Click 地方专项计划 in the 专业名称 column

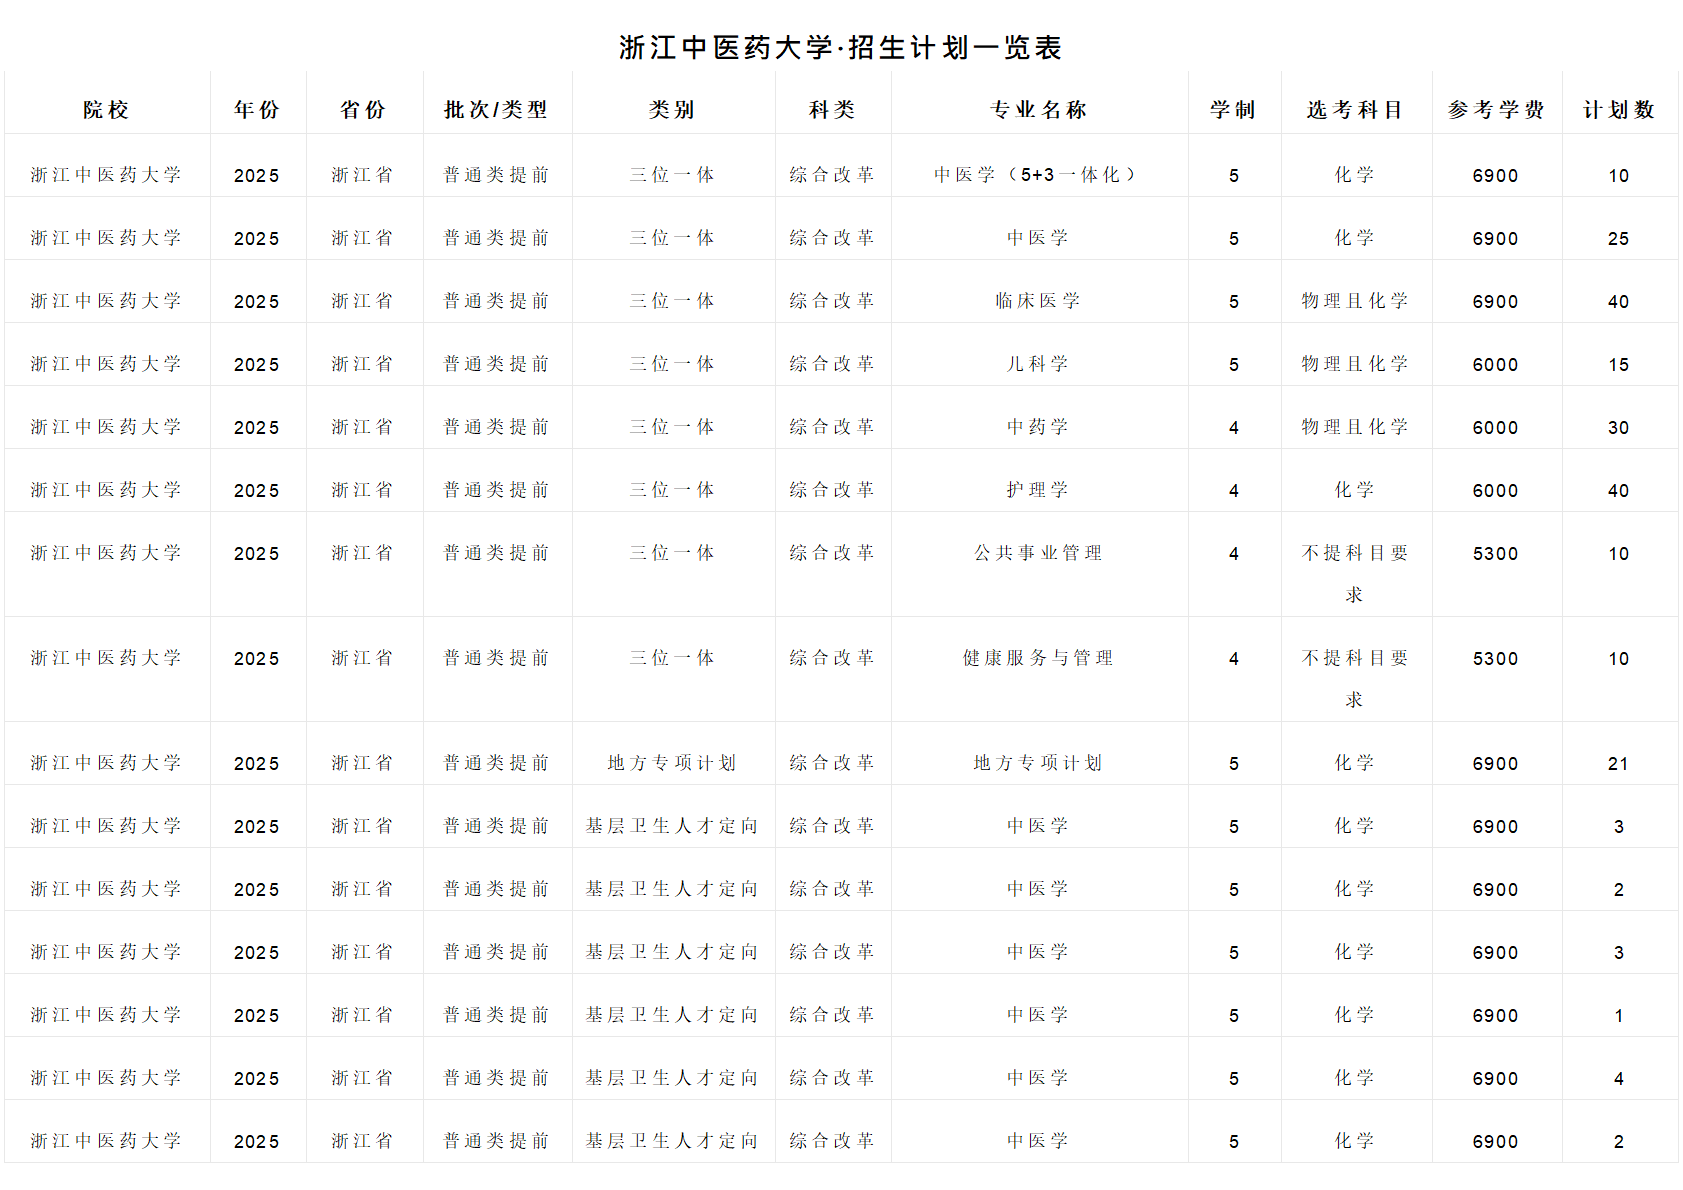point(1038,763)
